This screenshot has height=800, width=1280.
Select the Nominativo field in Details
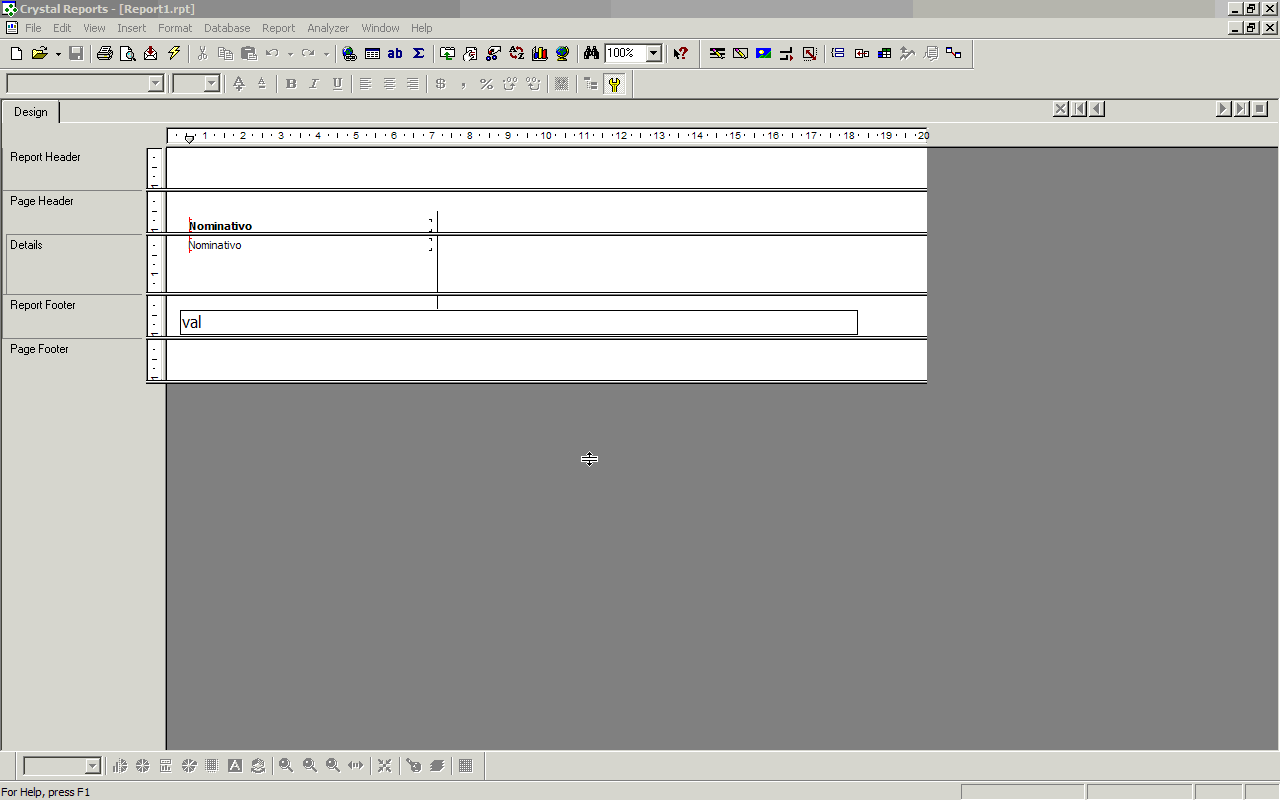[x=311, y=245]
